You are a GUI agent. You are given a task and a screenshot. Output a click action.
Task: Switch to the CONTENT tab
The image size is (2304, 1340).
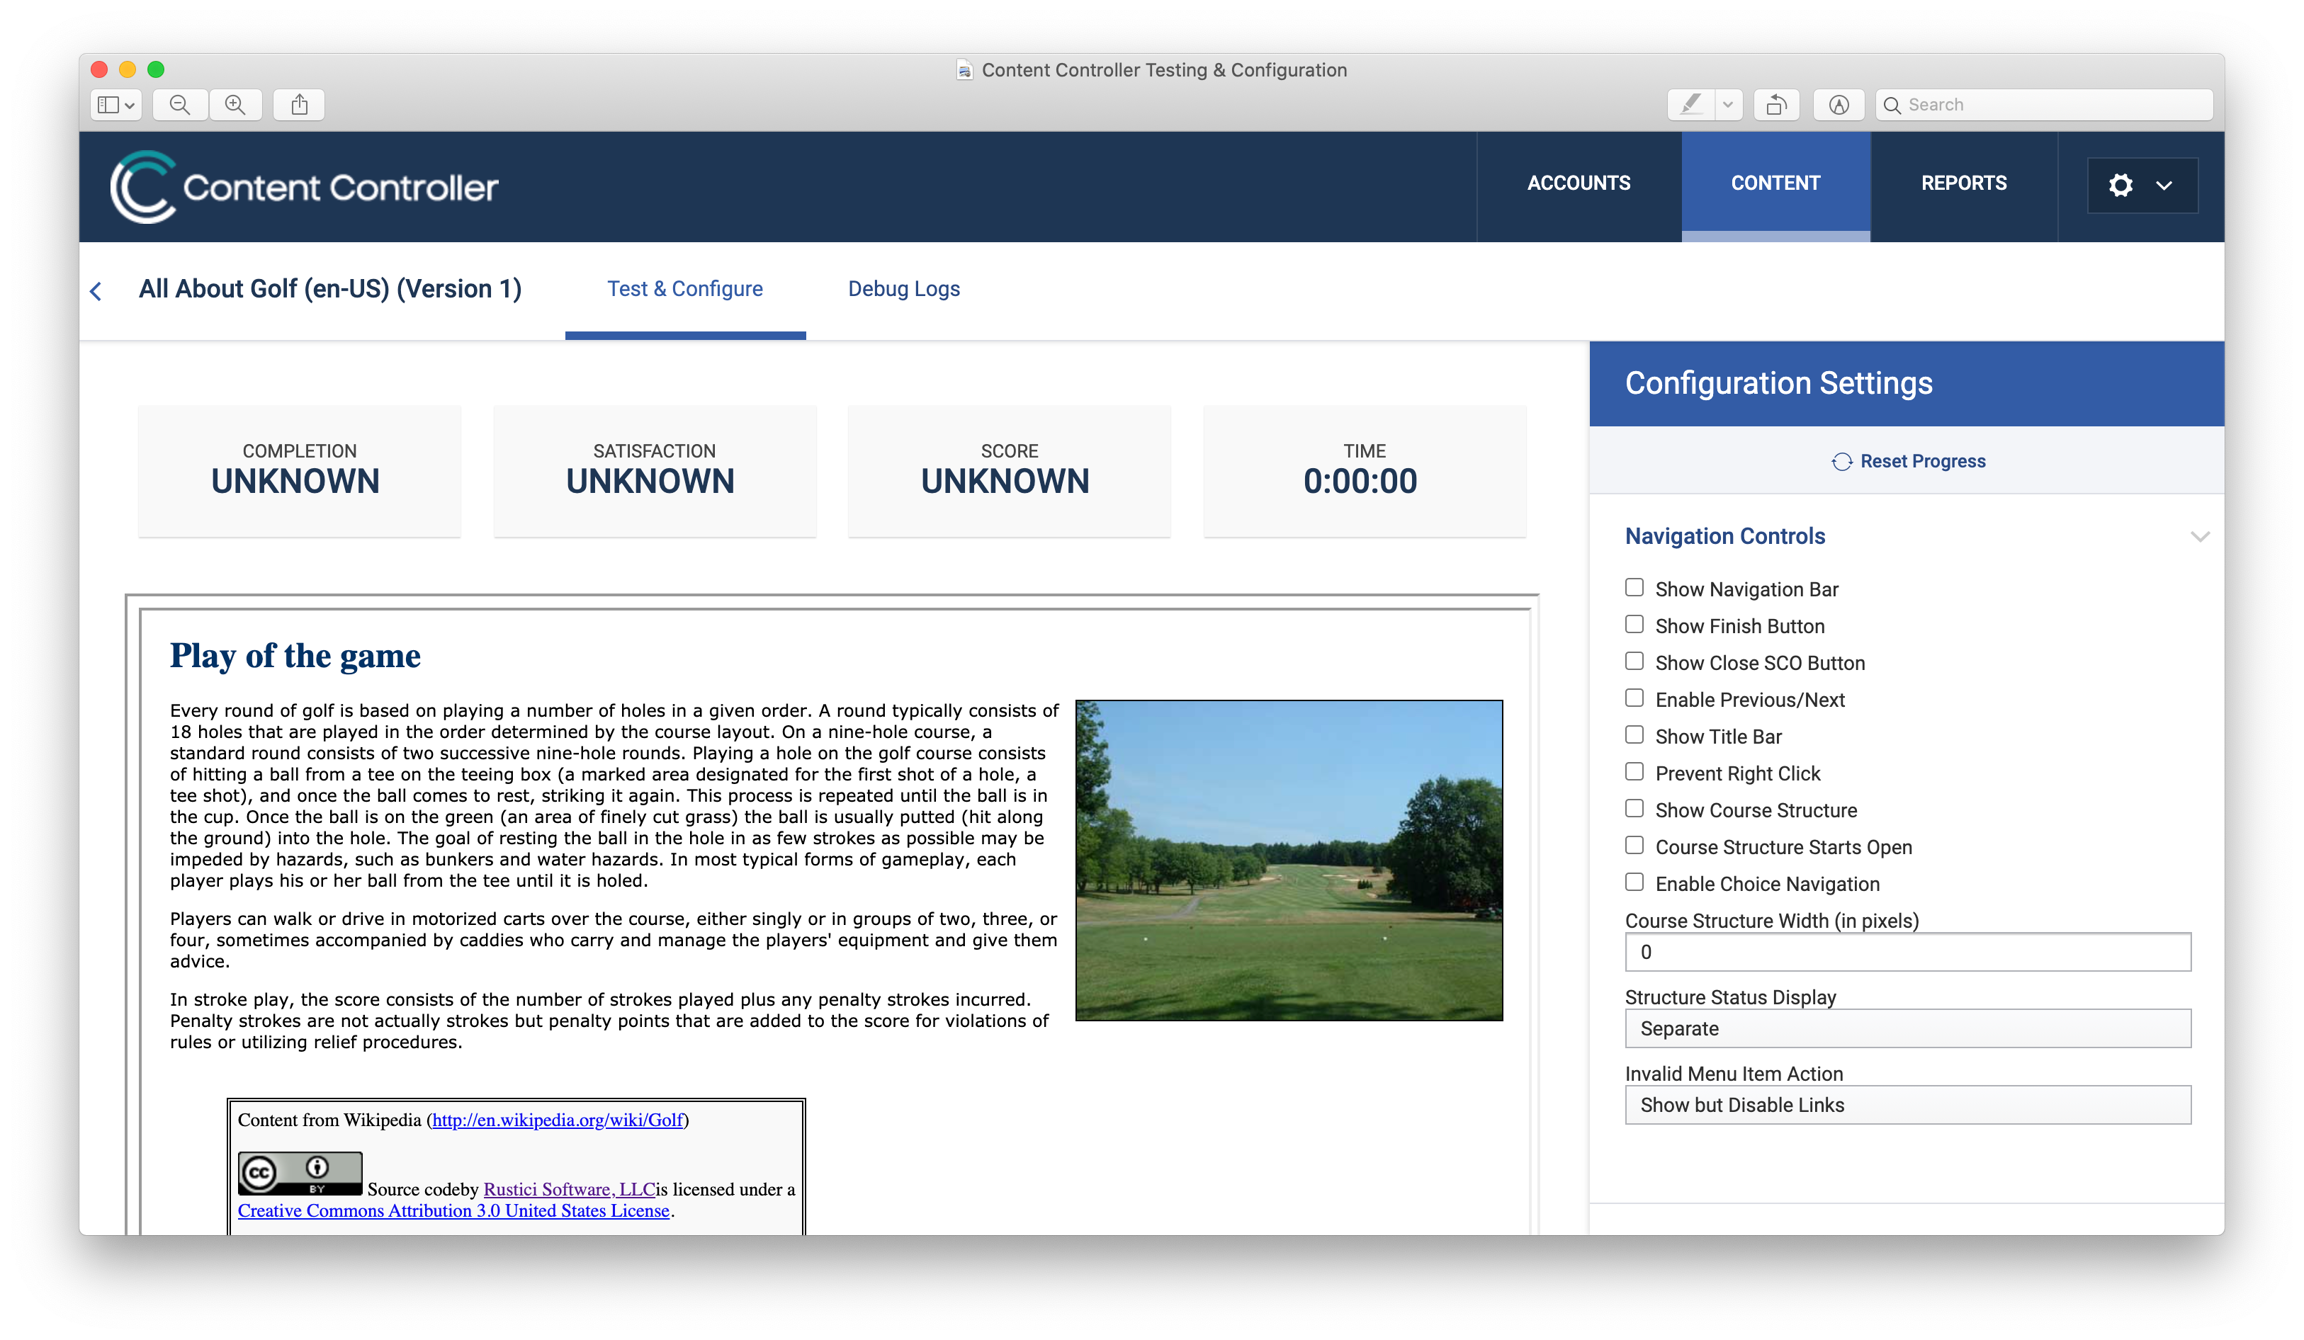pyautogui.click(x=1775, y=183)
